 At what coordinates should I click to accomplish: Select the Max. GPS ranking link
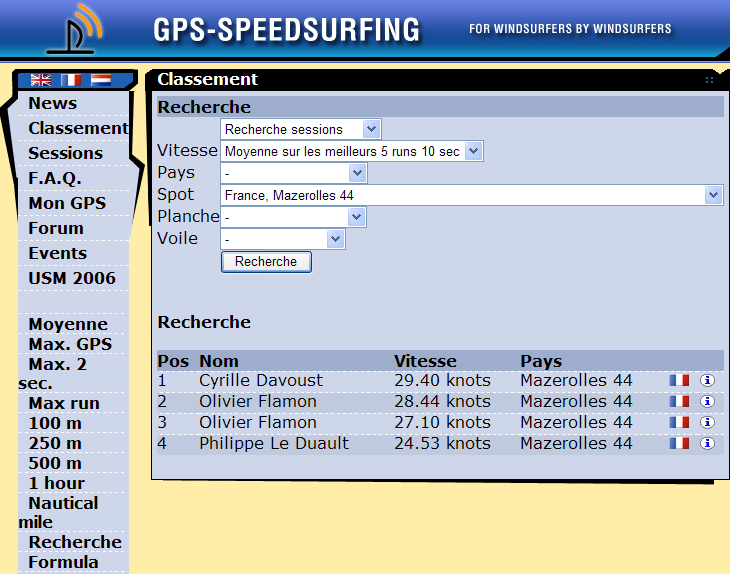coord(70,344)
